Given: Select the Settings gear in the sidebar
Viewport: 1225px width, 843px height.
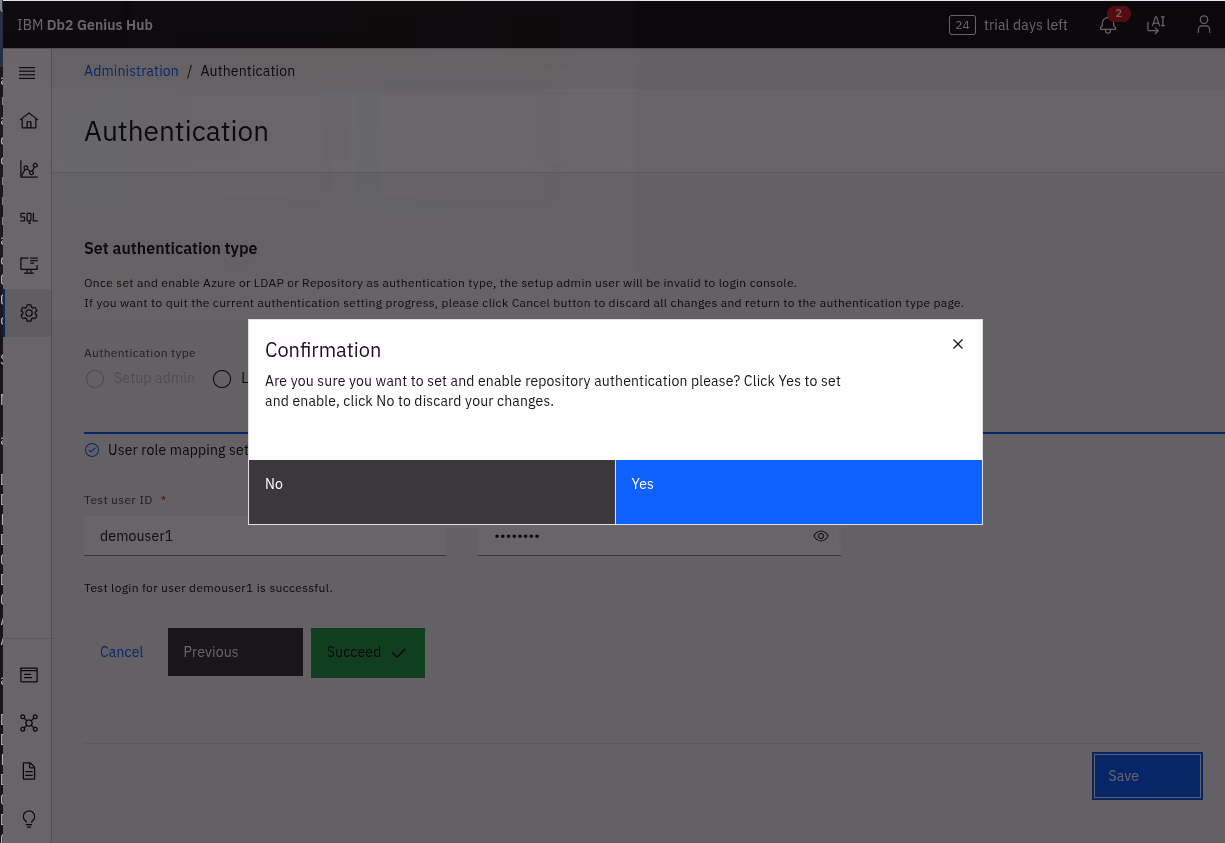Looking at the screenshot, I should click(x=28, y=313).
